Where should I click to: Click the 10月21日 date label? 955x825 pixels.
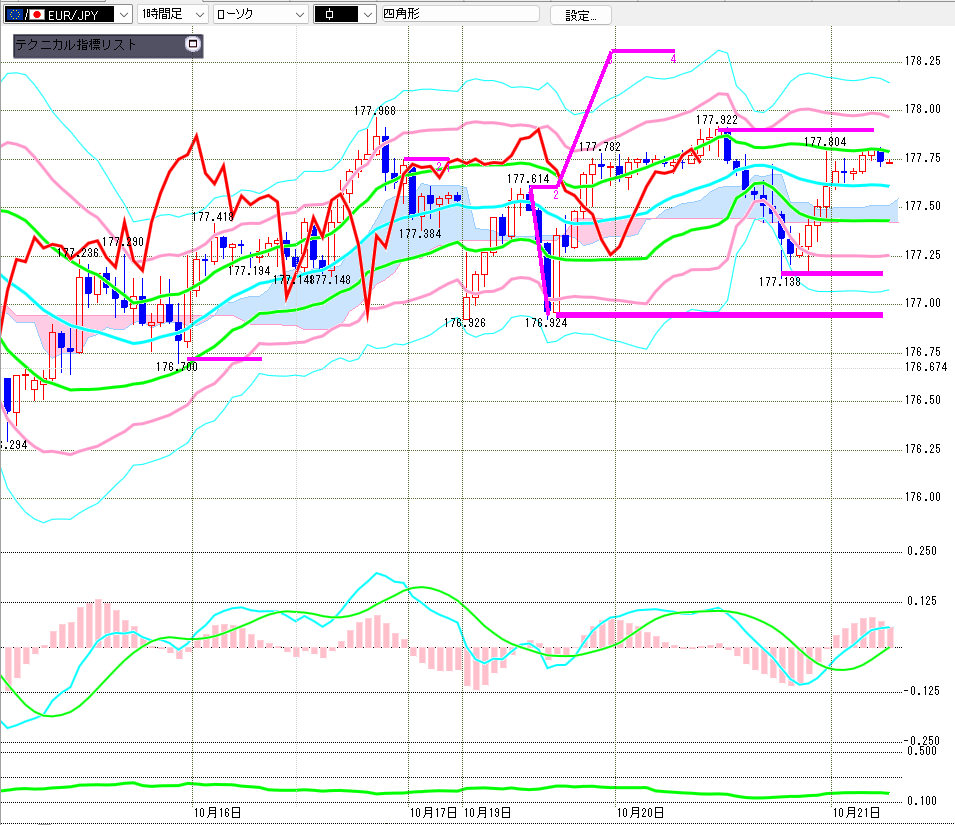[x=856, y=812]
